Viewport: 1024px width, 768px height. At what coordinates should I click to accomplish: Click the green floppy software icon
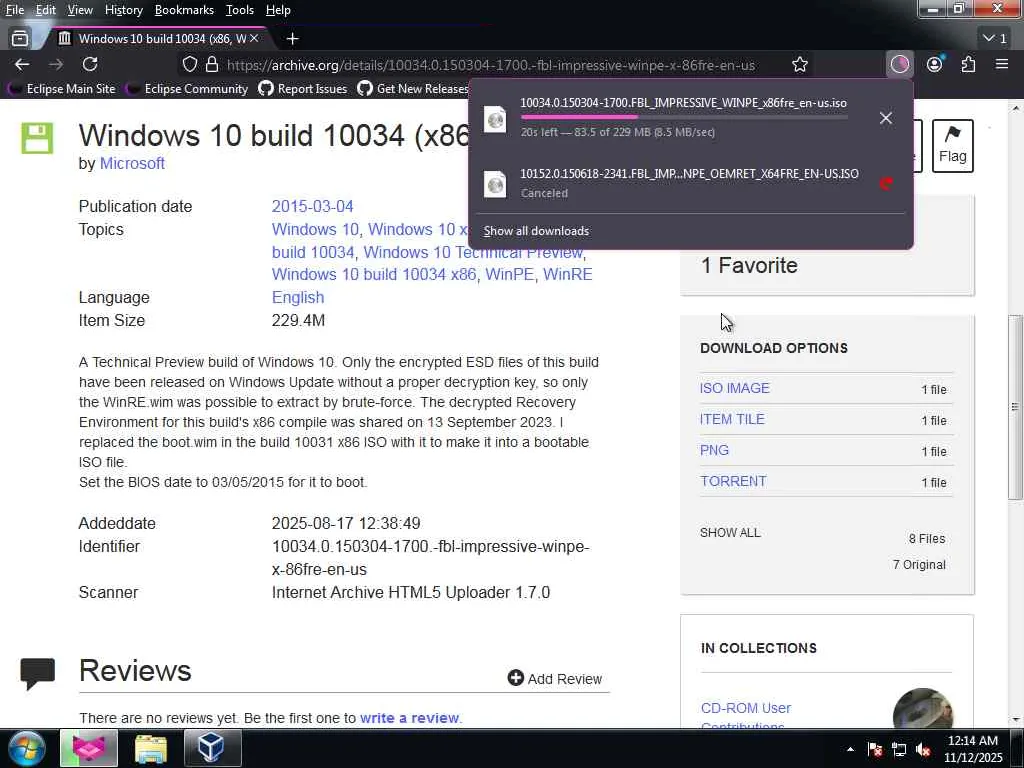[37, 138]
